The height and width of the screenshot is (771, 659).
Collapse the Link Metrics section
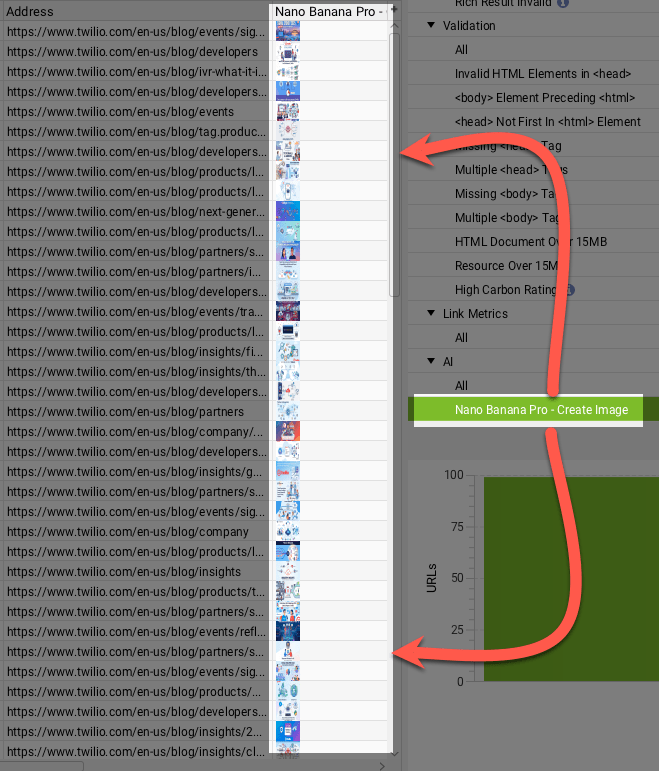(x=431, y=313)
